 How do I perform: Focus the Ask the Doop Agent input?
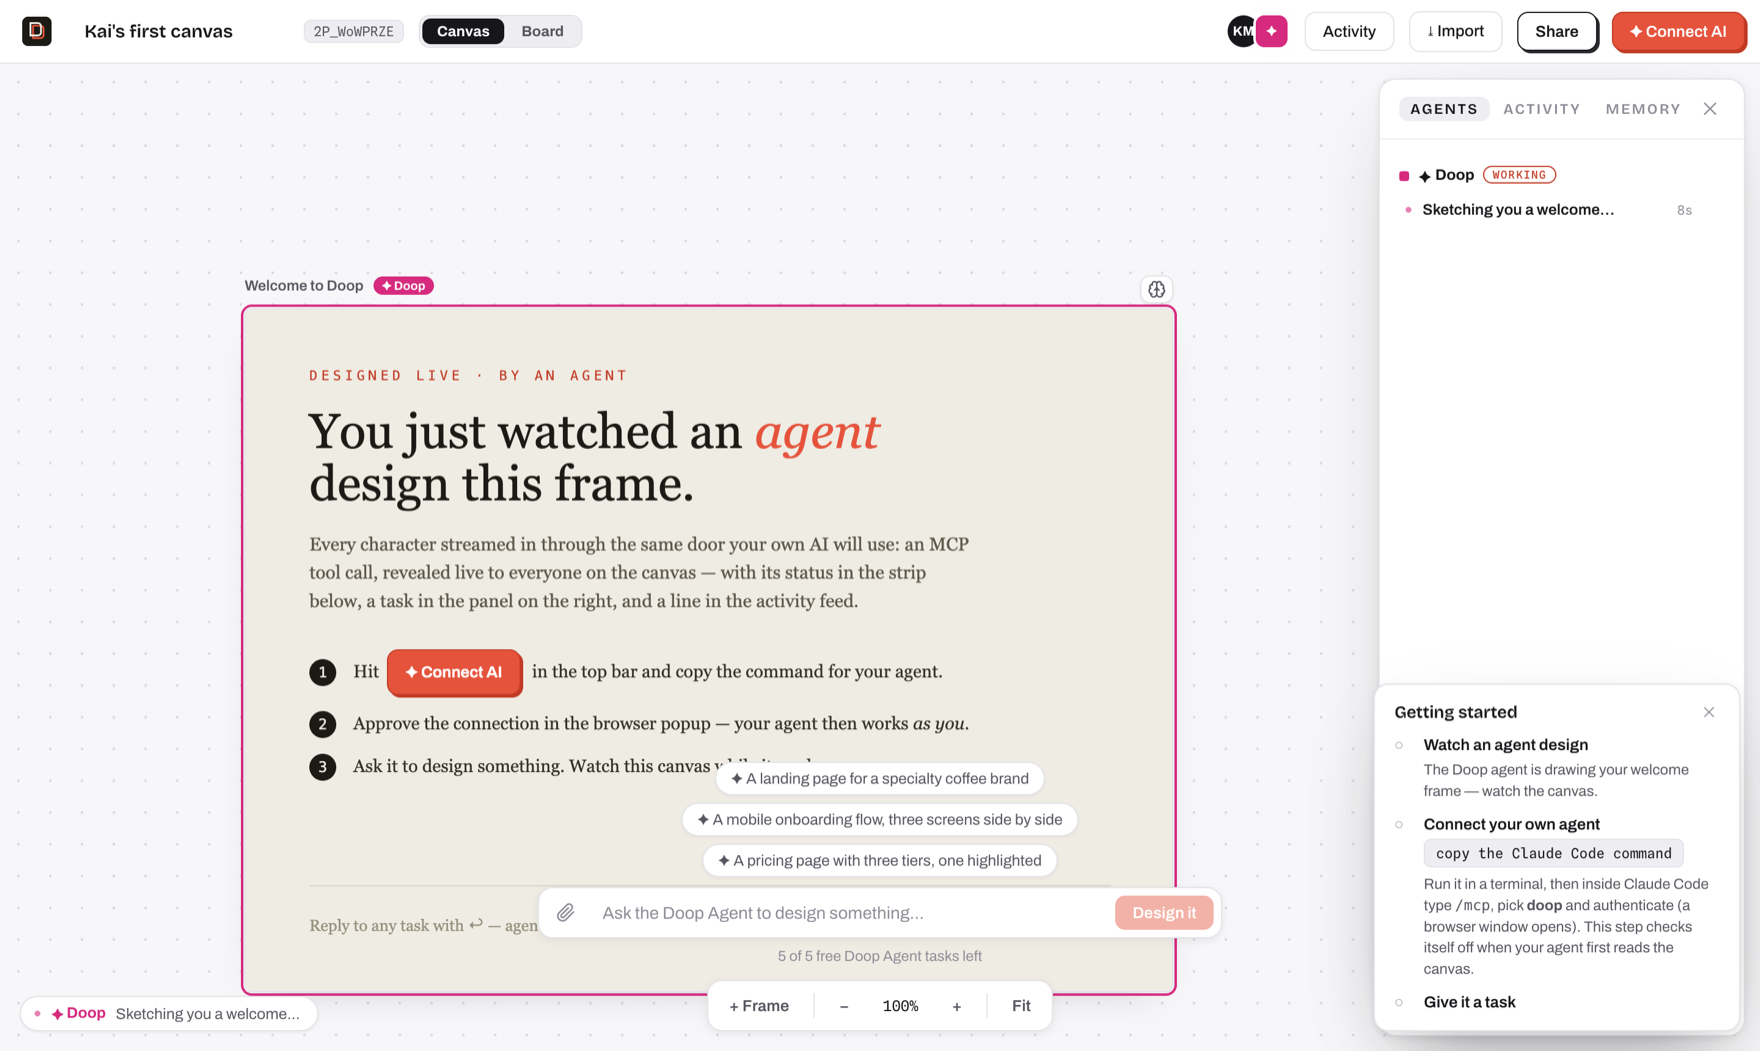pyautogui.click(x=850, y=912)
